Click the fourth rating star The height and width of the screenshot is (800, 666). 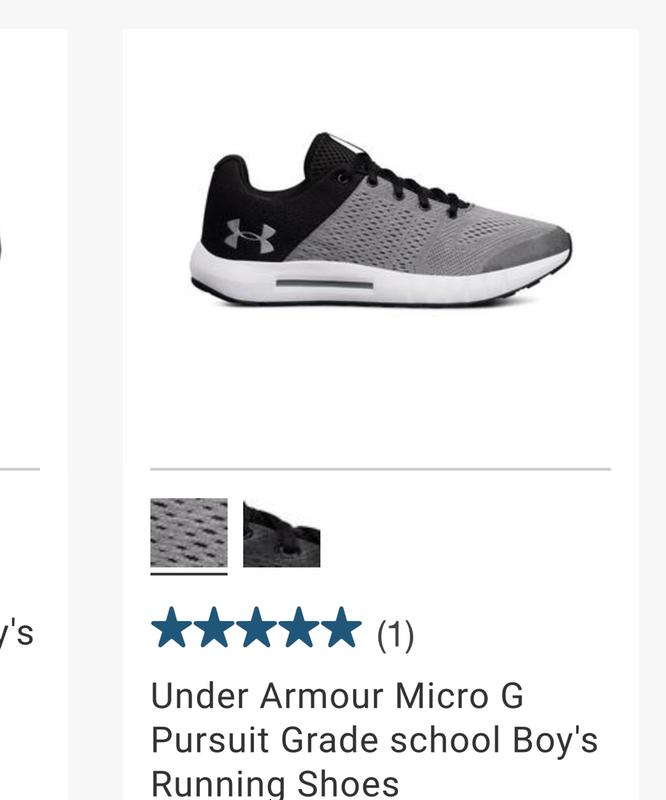coord(299,628)
